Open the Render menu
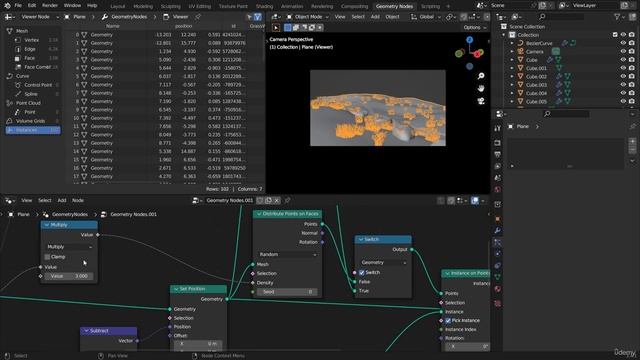The height and width of the screenshot is (360, 640). [x=50, y=6]
